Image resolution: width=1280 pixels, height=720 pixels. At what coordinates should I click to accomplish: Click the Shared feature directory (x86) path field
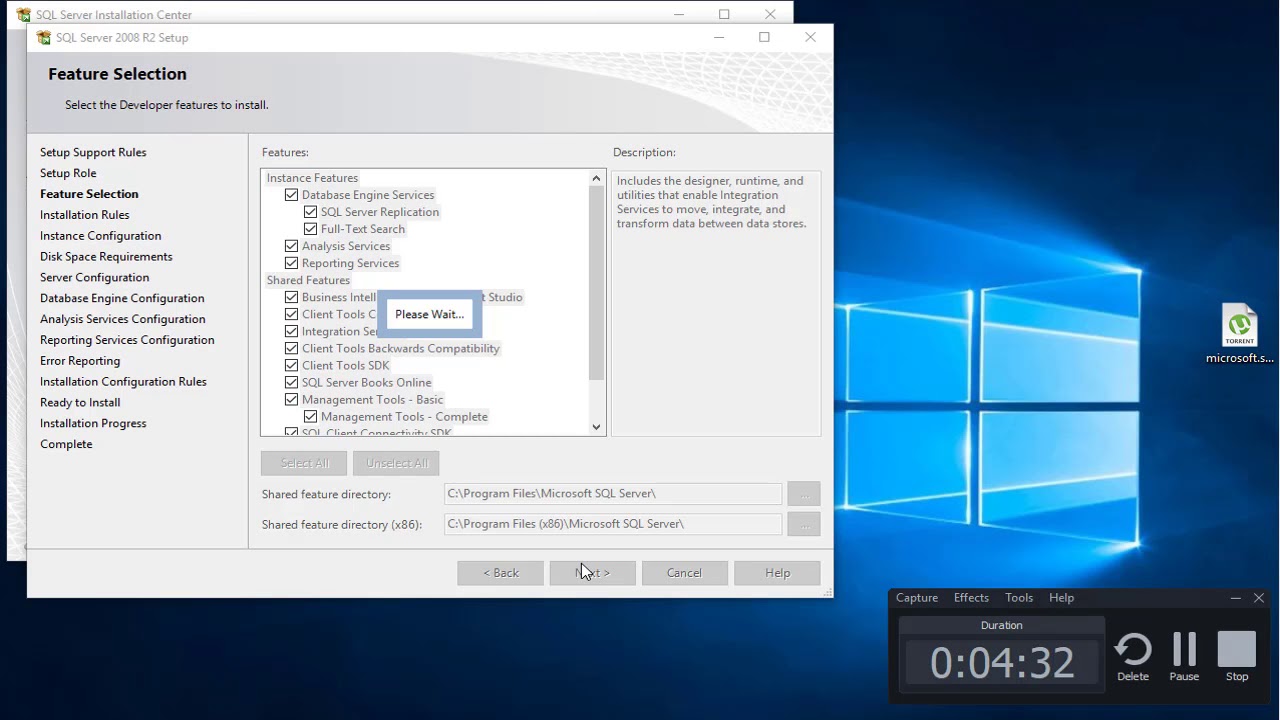[613, 524]
